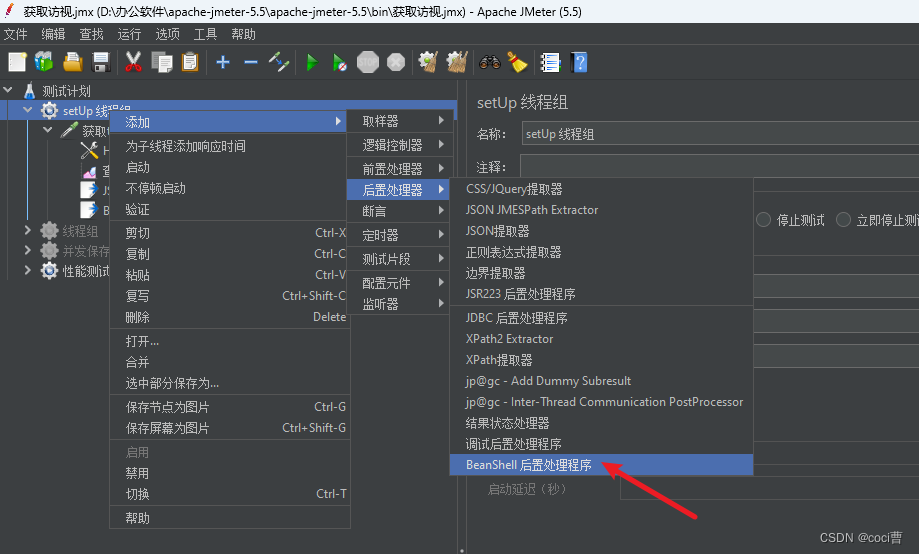
Task: Click the gear icon of setUp 线程组
Action: click(x=49, y=110)
